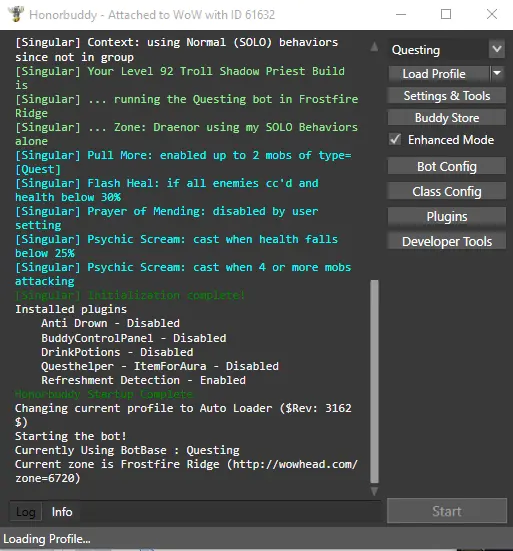Click the 'Installed plugins' log line
The height and width of the screenshot is (551, 513).
point(71,309)
